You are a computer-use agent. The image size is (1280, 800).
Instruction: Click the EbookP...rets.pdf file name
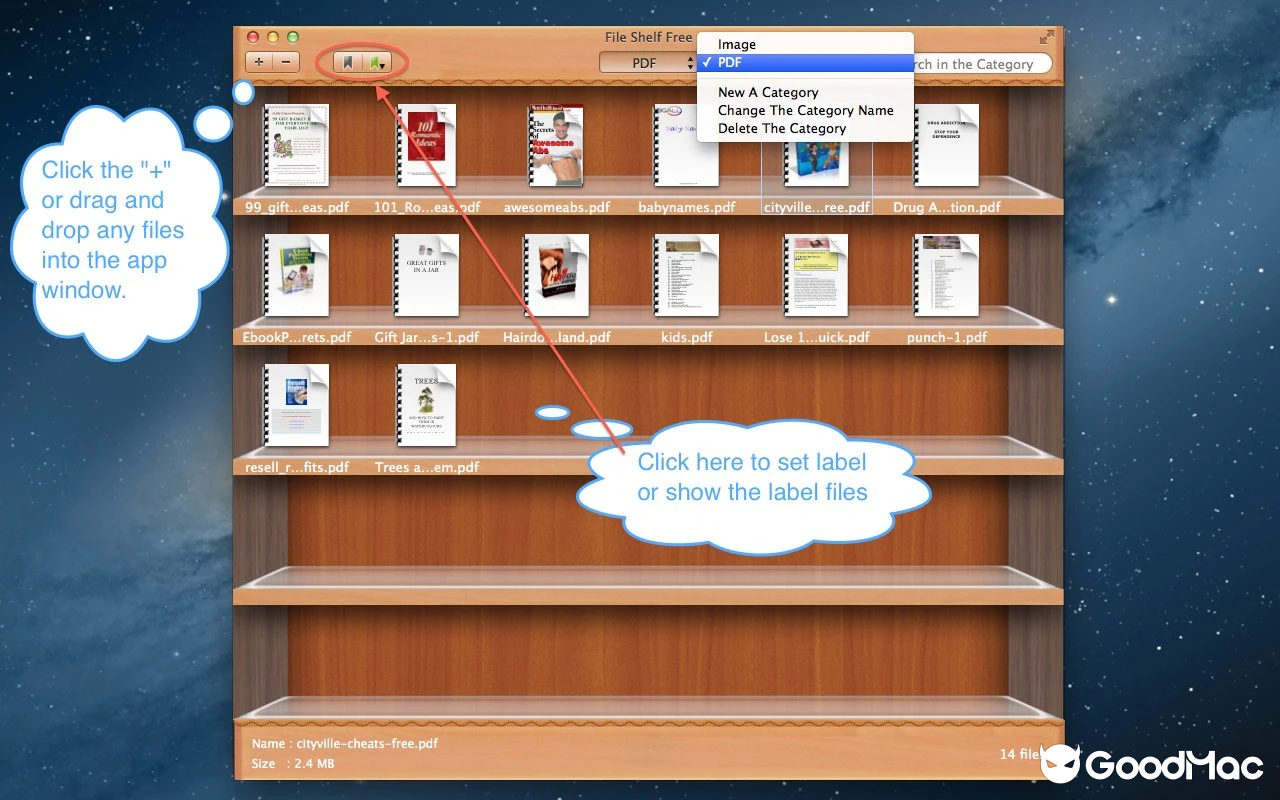pyautogui.click(x=297, y=337)
